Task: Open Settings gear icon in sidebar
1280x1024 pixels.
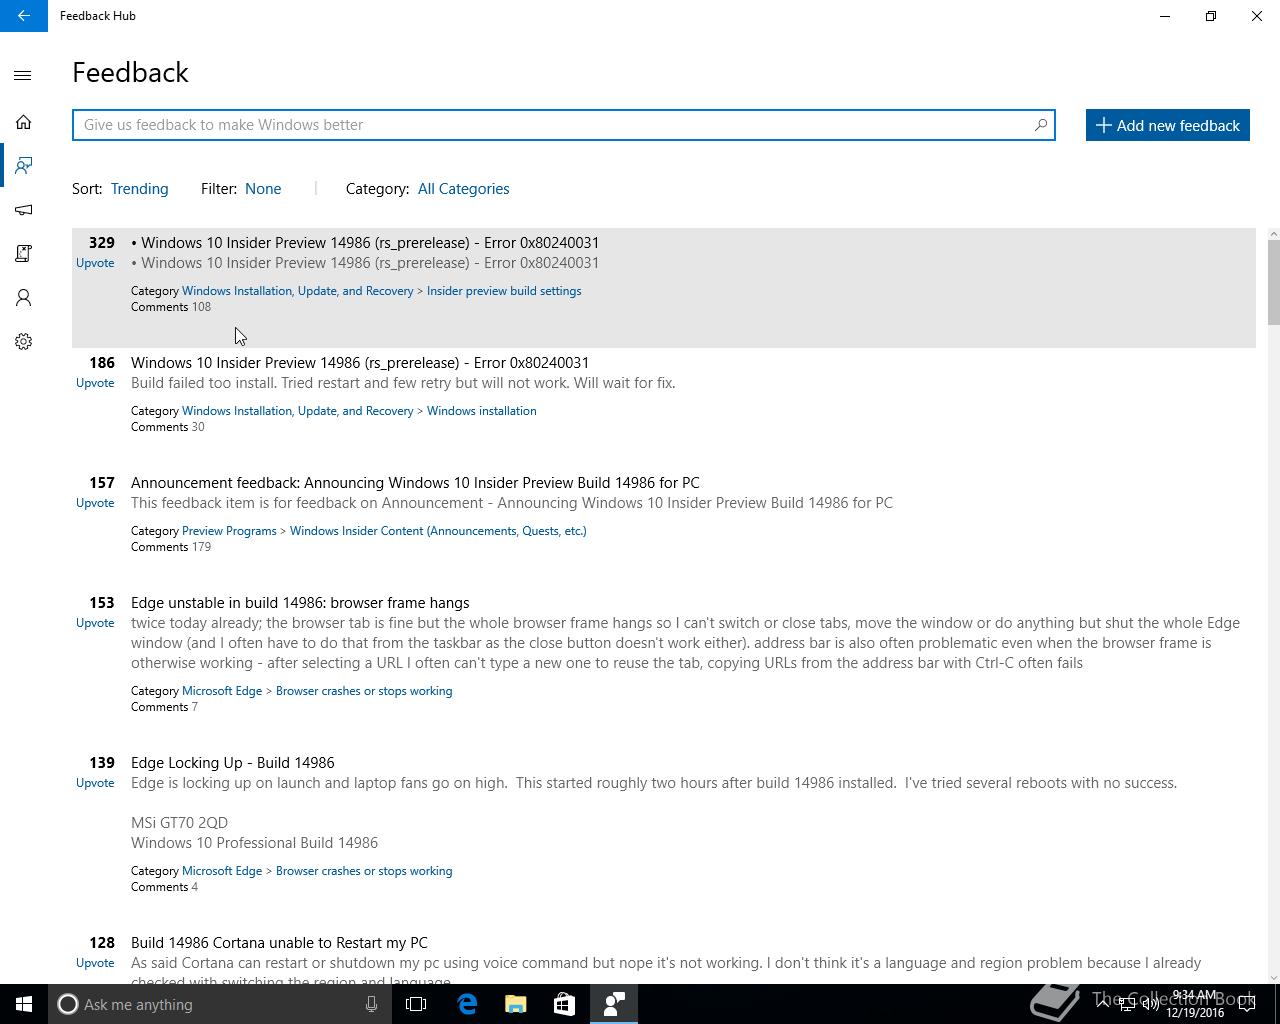Action: pos(23,341)
